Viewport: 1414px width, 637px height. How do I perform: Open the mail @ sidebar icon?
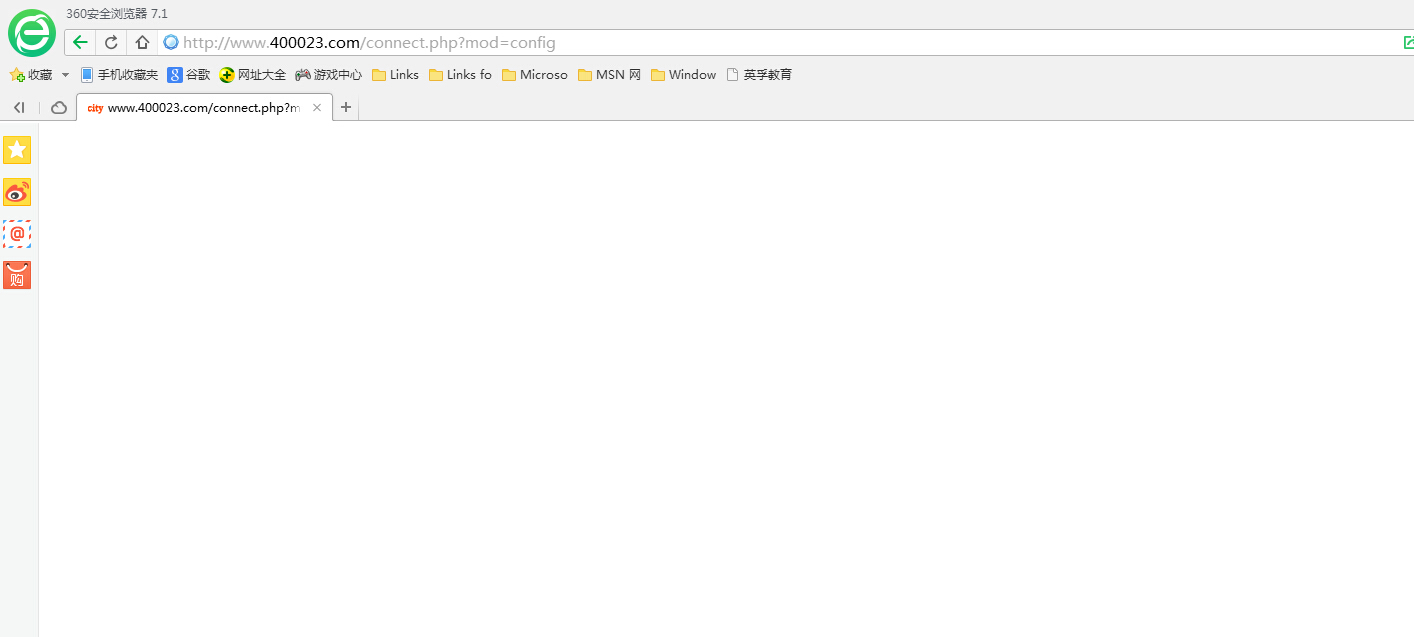coord(17,234)
